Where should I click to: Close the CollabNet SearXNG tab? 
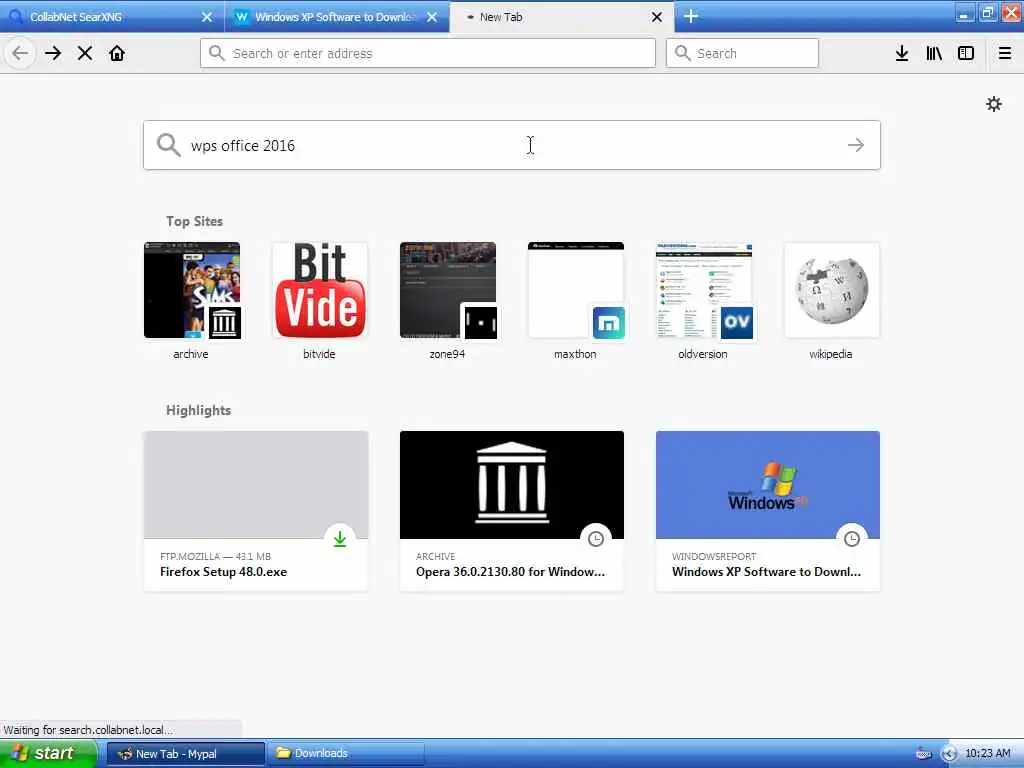pos(206,17)
